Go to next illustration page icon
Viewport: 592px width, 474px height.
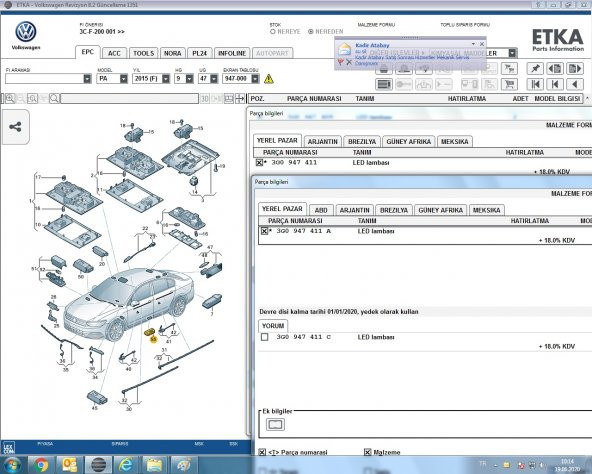(575, 69)
